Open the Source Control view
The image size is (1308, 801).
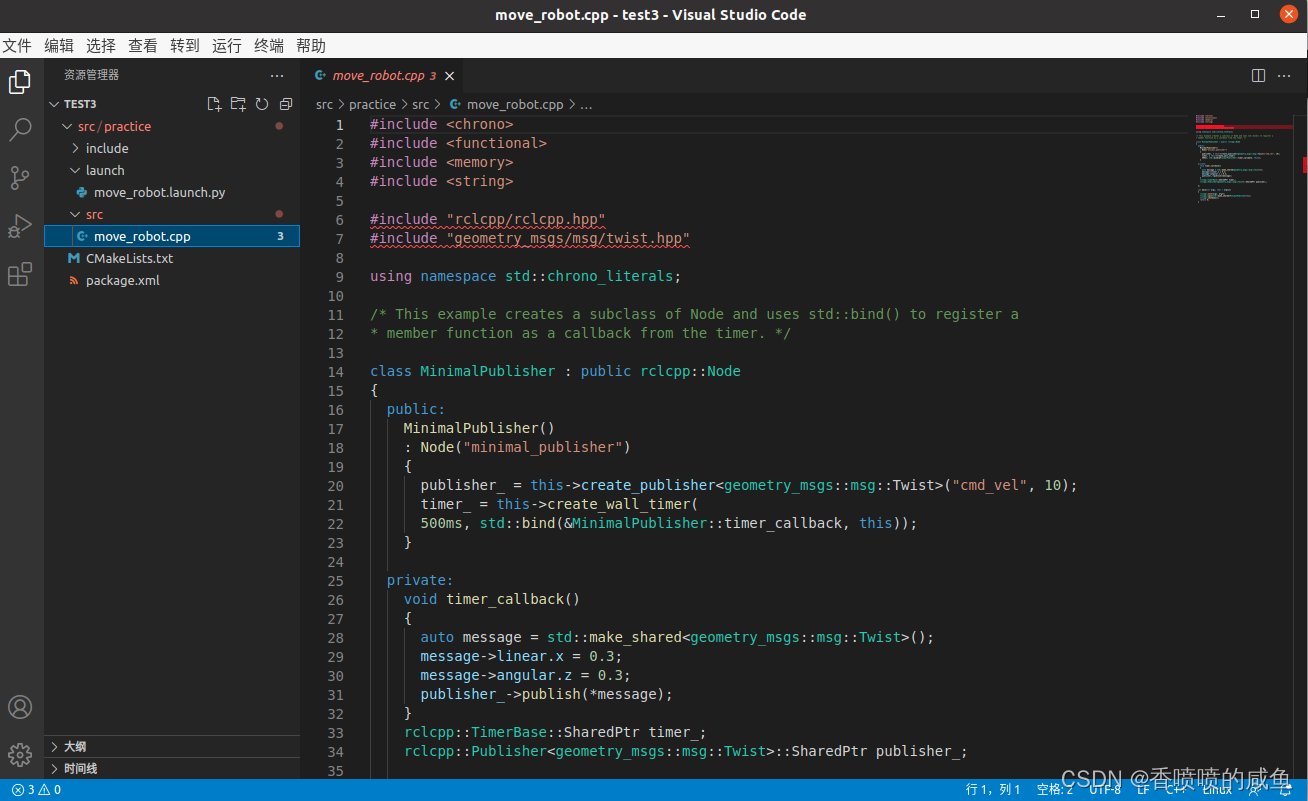20,178
